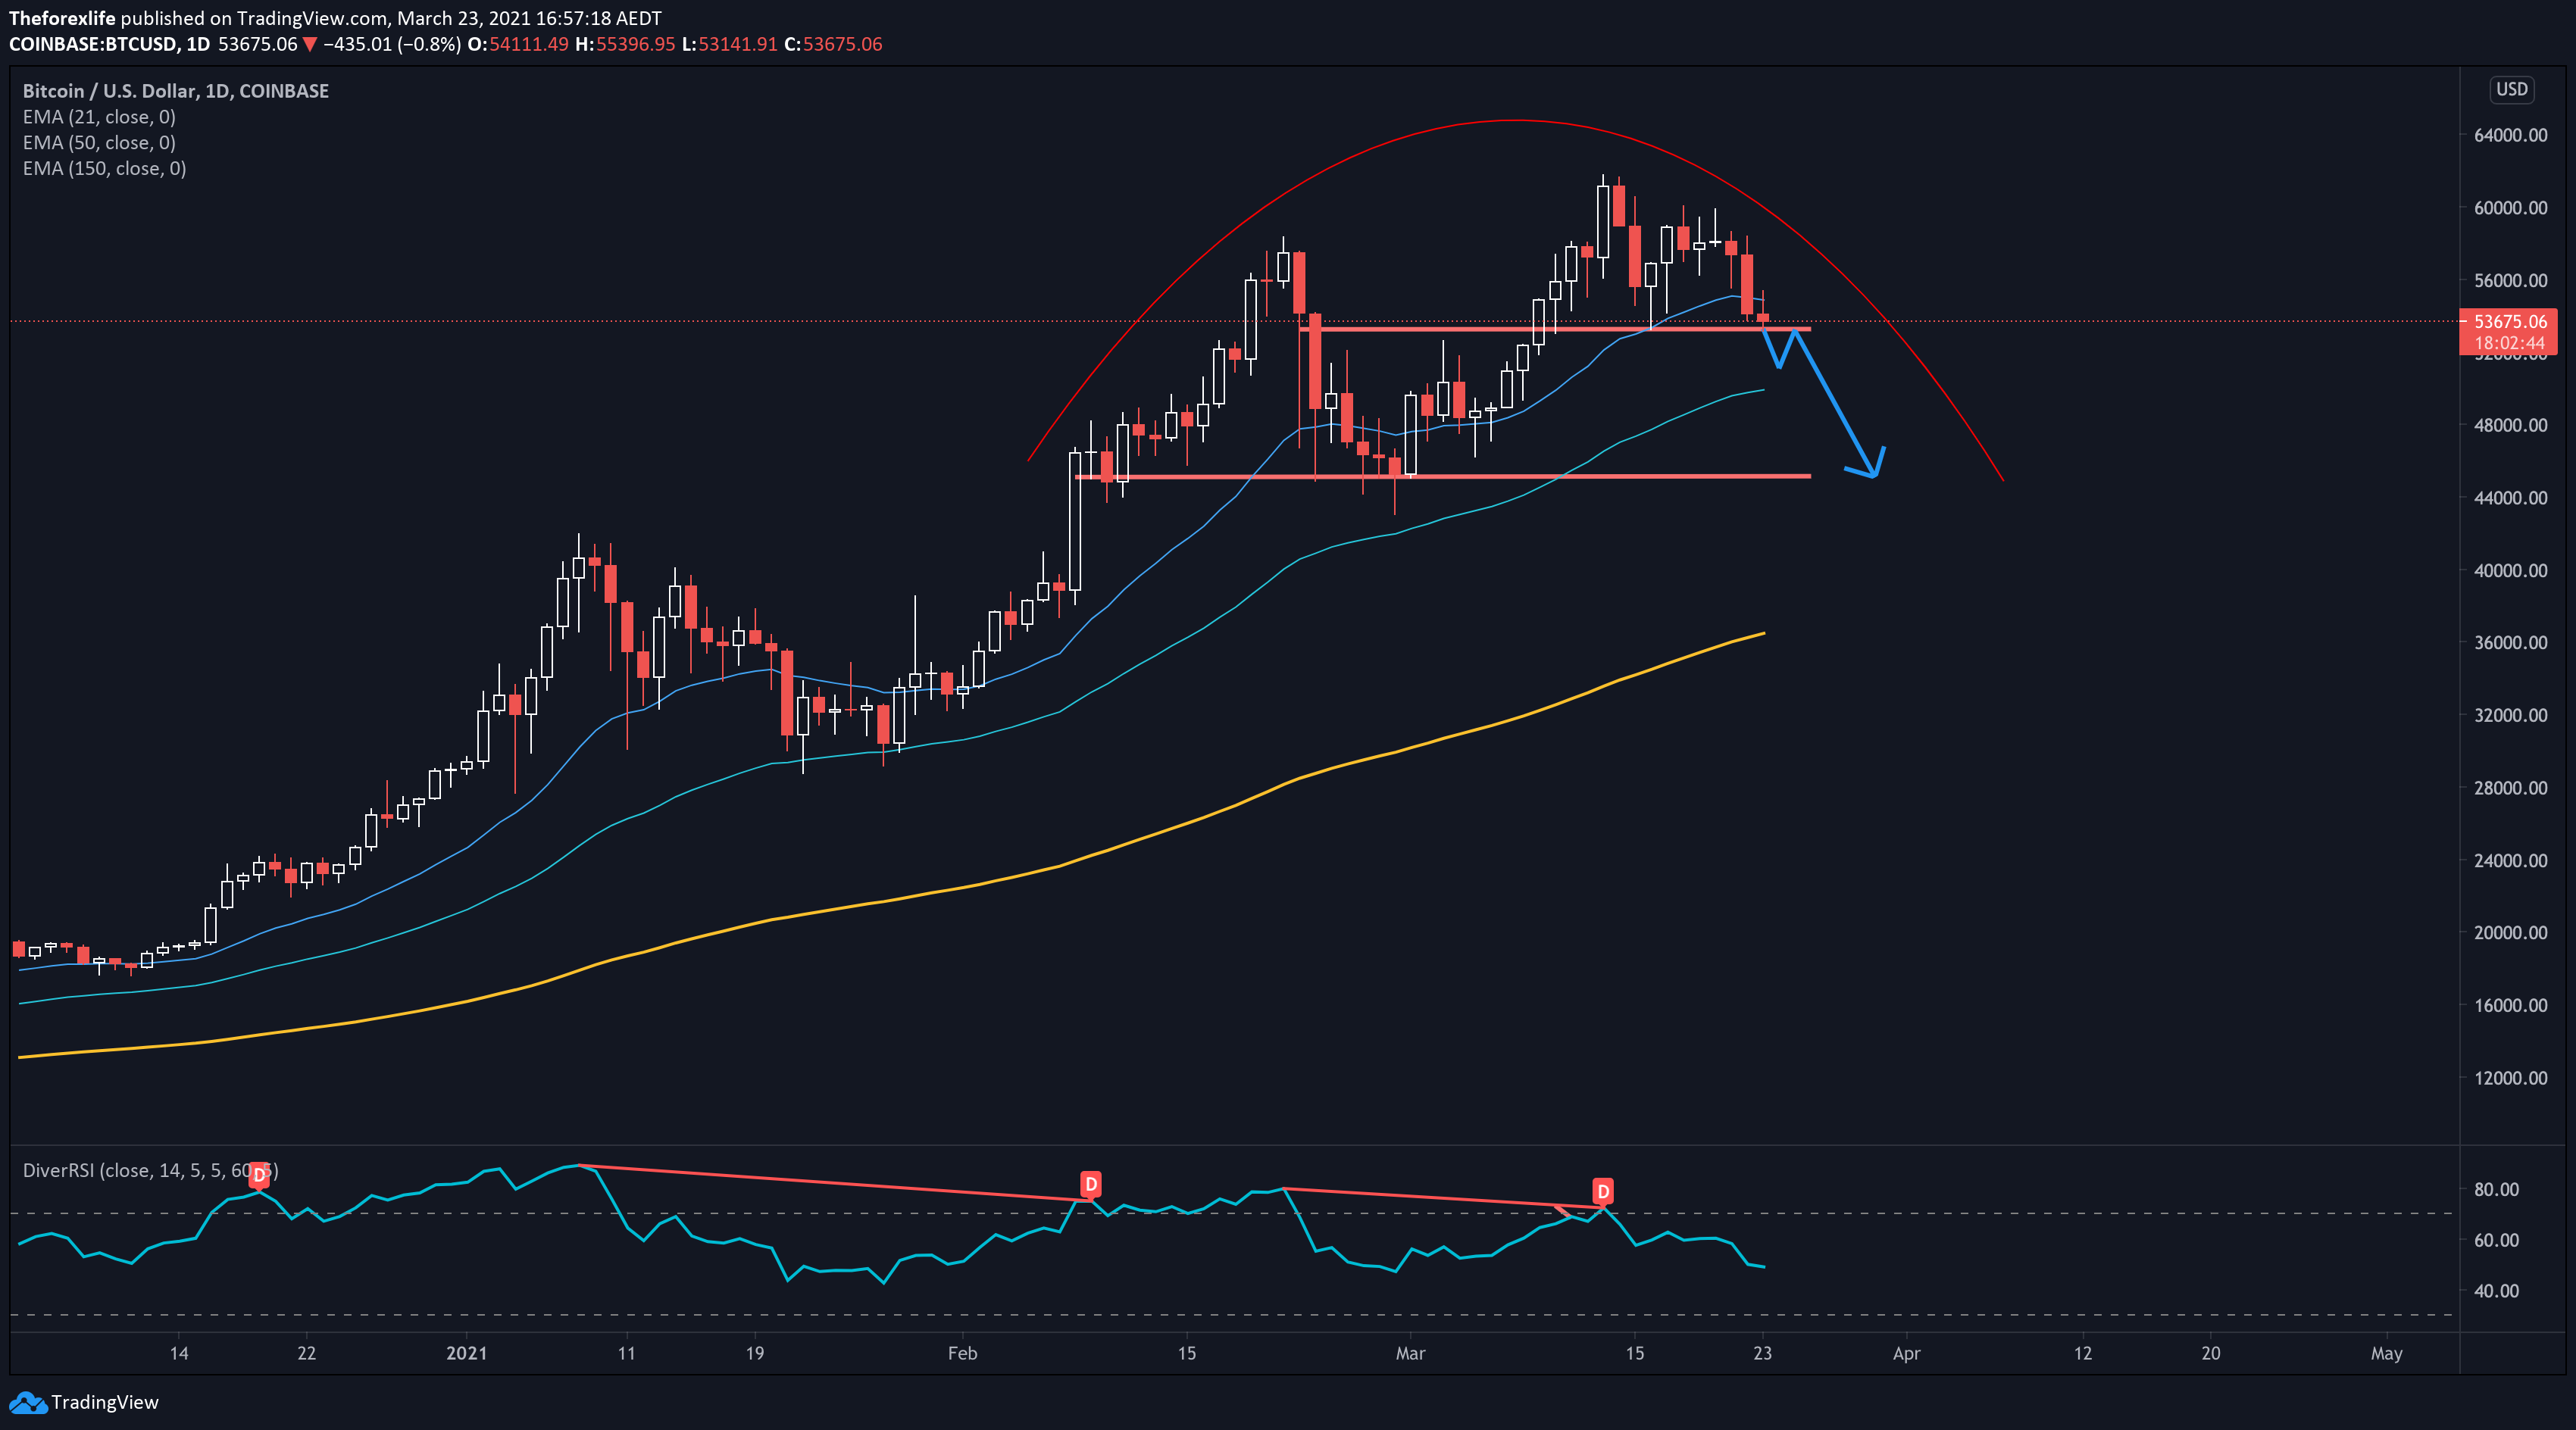The height and width of the screenshot is (1430, 2576).
Task: Click the Bitcoin / U.S. Dollar chart title
Action: 176,91
